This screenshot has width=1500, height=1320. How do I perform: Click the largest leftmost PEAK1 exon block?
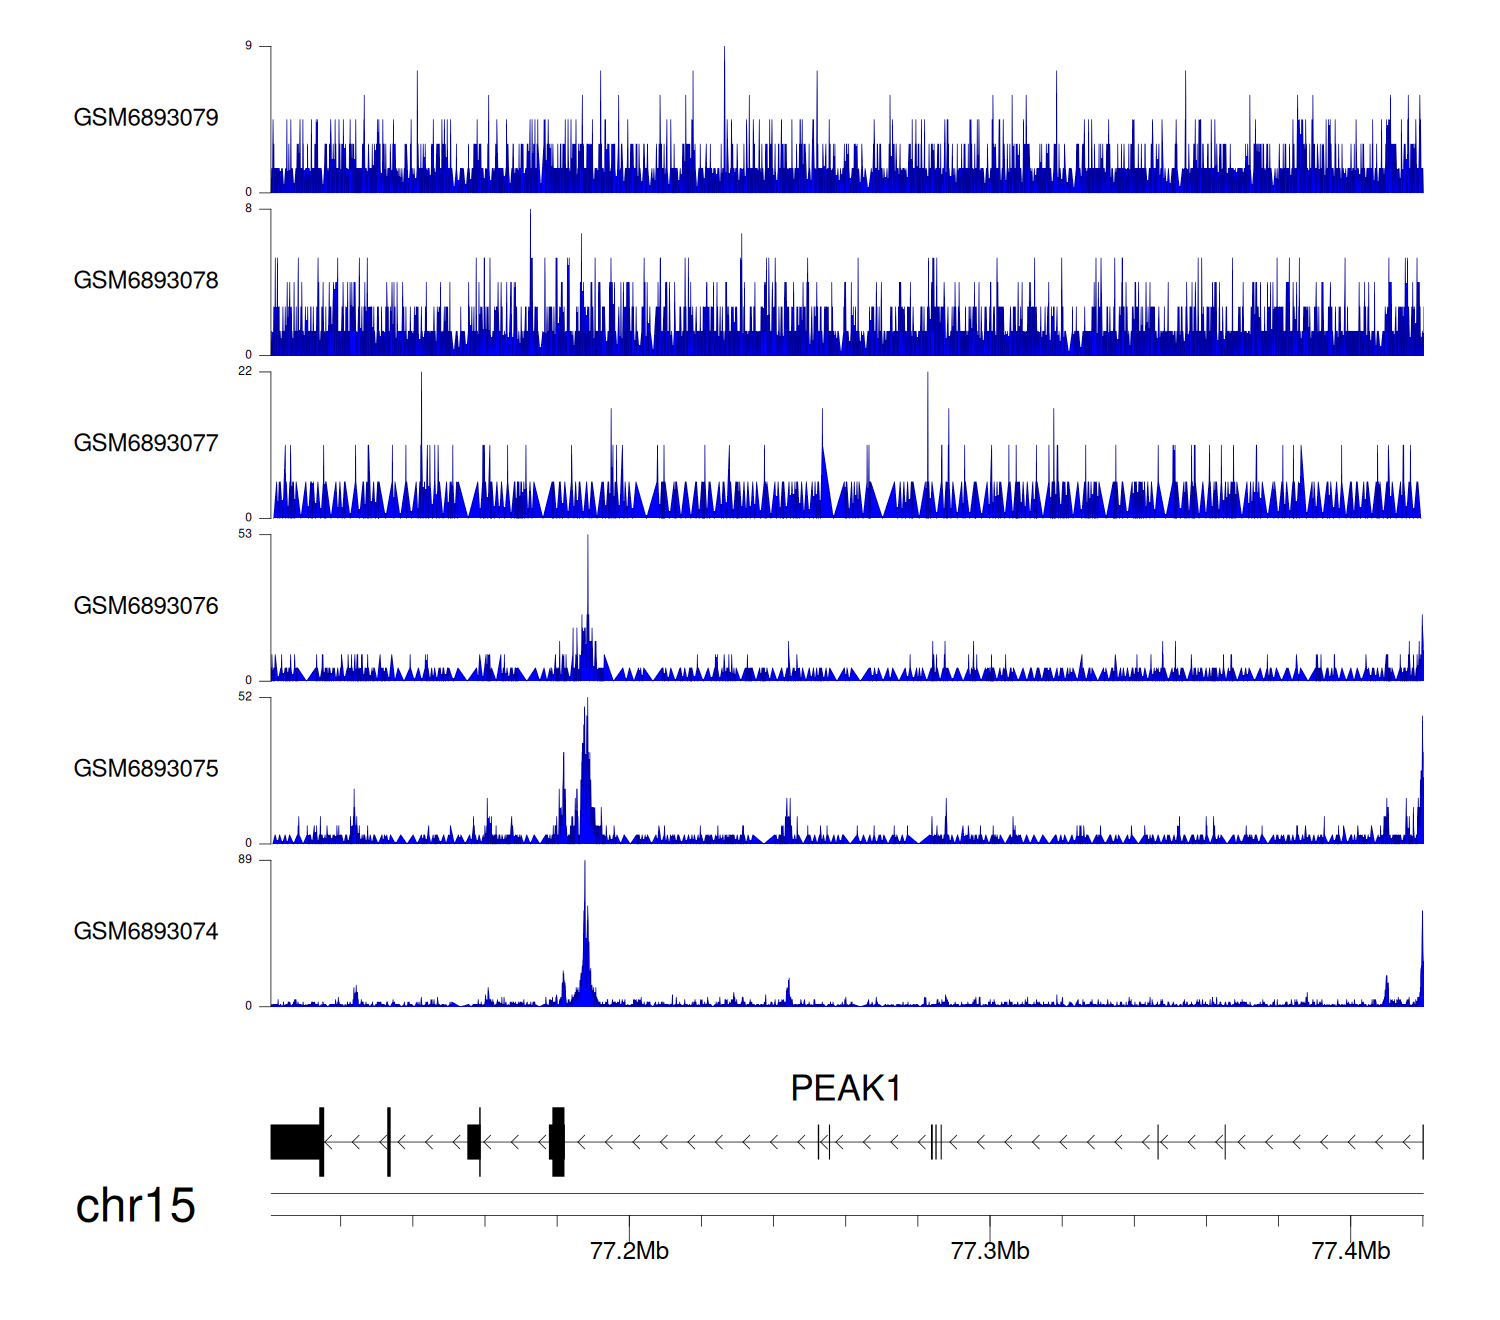tap(295, 1142)
